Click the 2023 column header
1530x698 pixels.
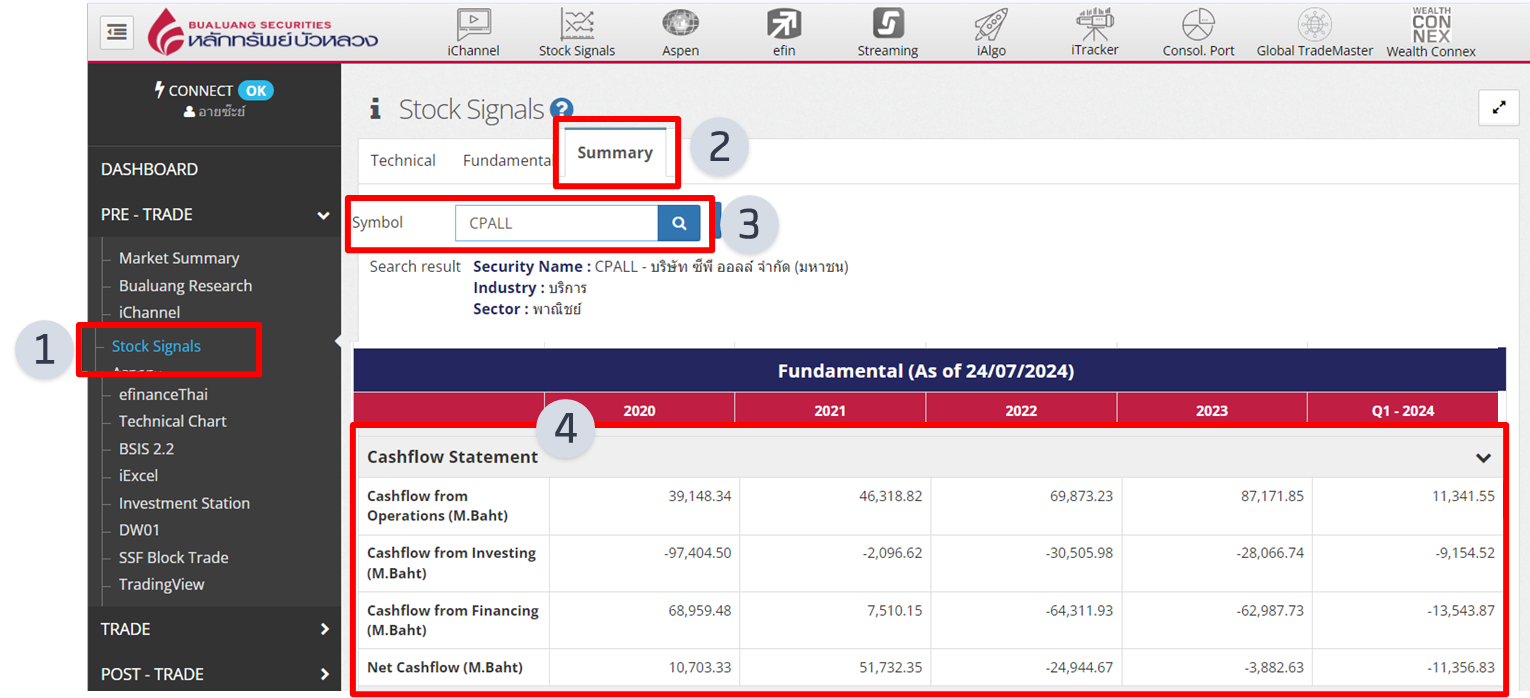click(1212, 410)
